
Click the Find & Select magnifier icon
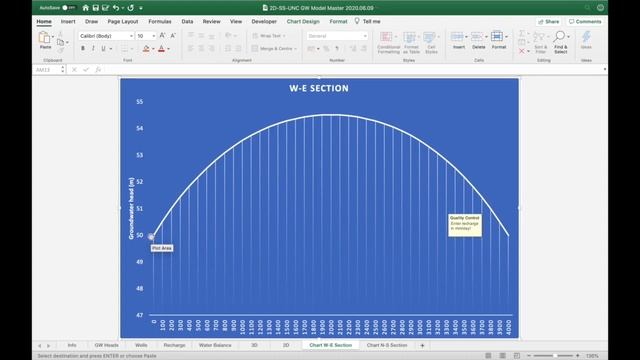click(559, 37)
